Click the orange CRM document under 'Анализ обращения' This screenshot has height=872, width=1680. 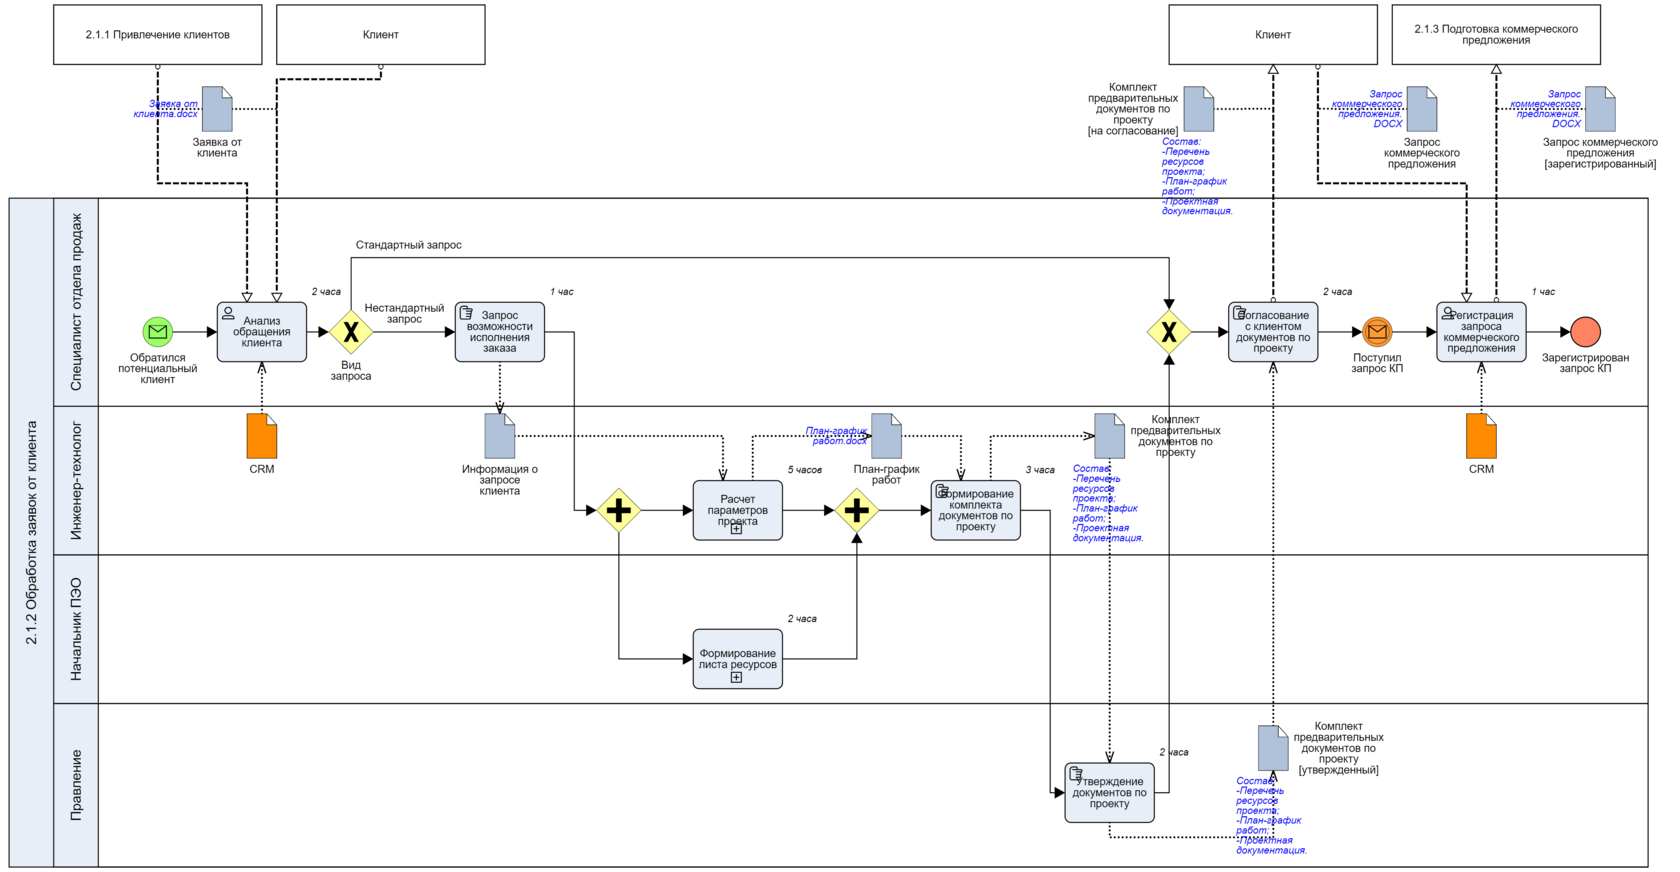(x=262, y=436)
